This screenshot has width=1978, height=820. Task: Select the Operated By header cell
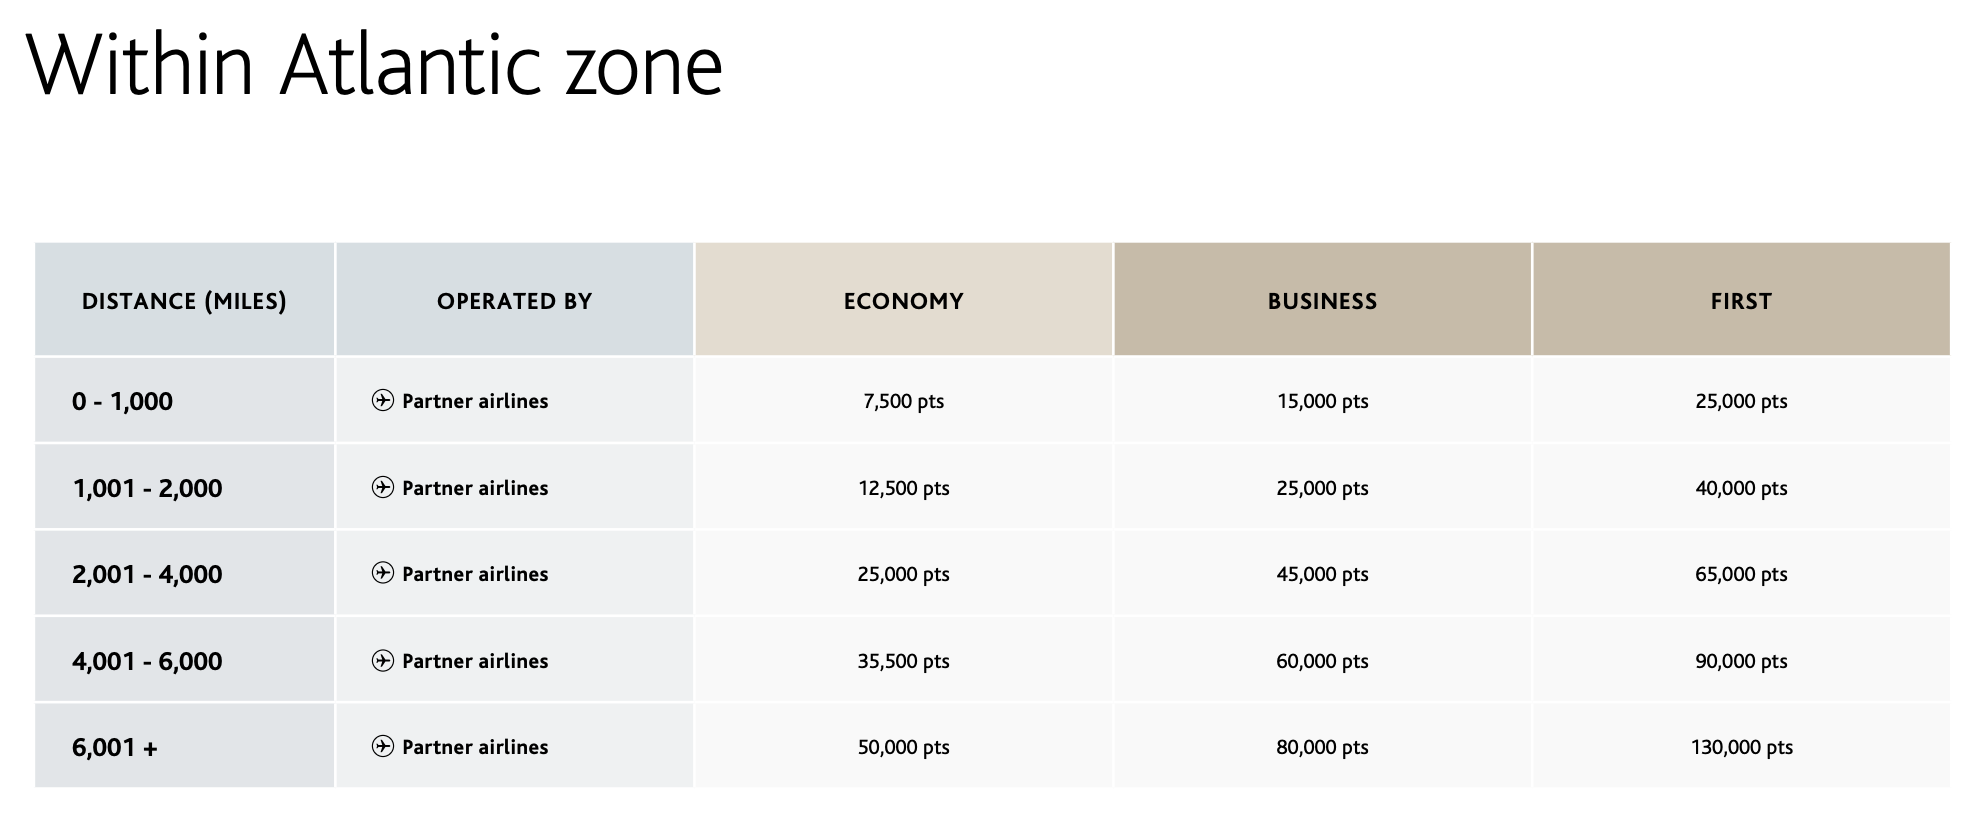coord(514,301)
